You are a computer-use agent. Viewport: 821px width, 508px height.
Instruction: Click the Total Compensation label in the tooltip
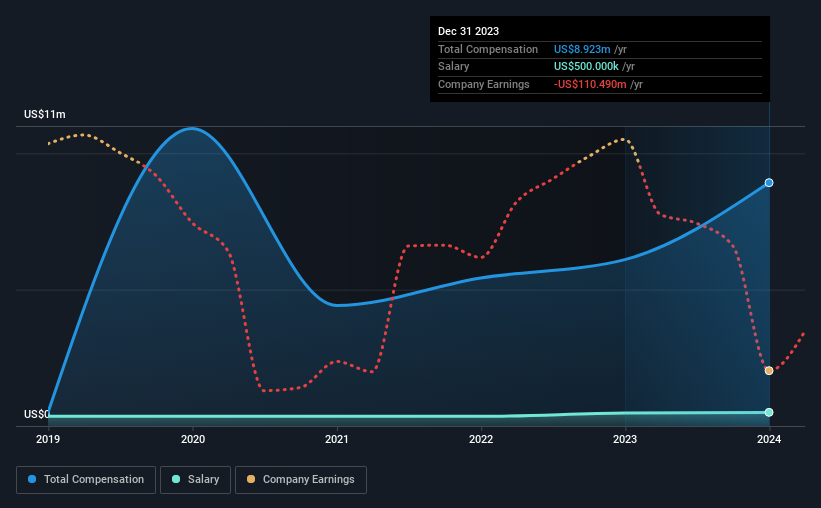(487, 49)
